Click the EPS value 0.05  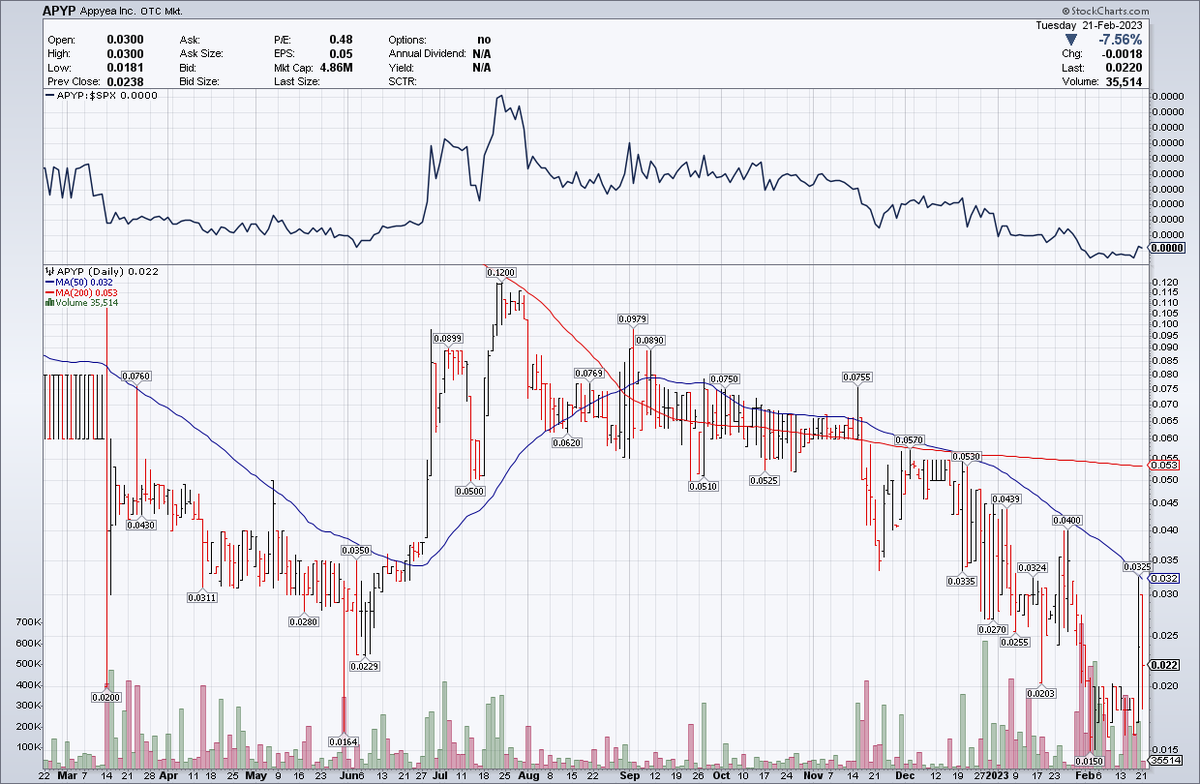point(340,53)
